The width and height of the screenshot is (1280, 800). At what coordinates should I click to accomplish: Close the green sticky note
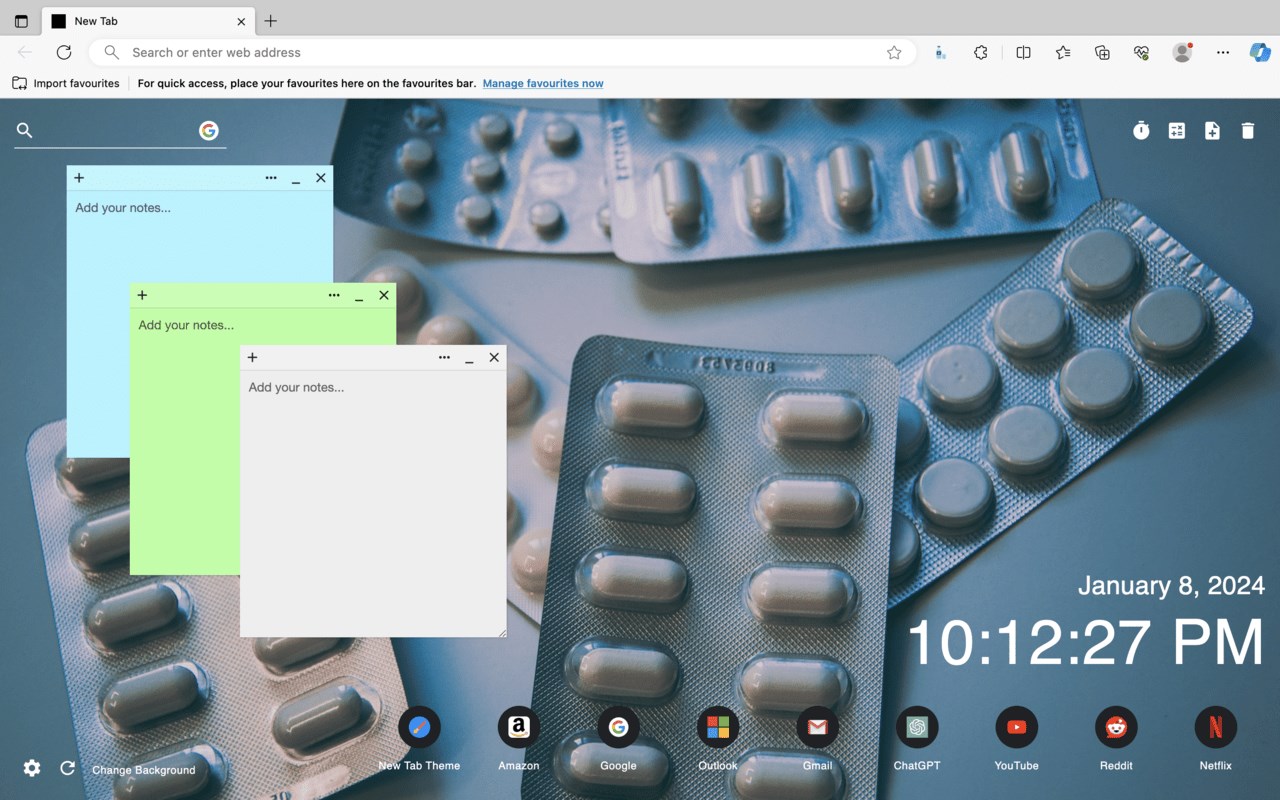384,295
